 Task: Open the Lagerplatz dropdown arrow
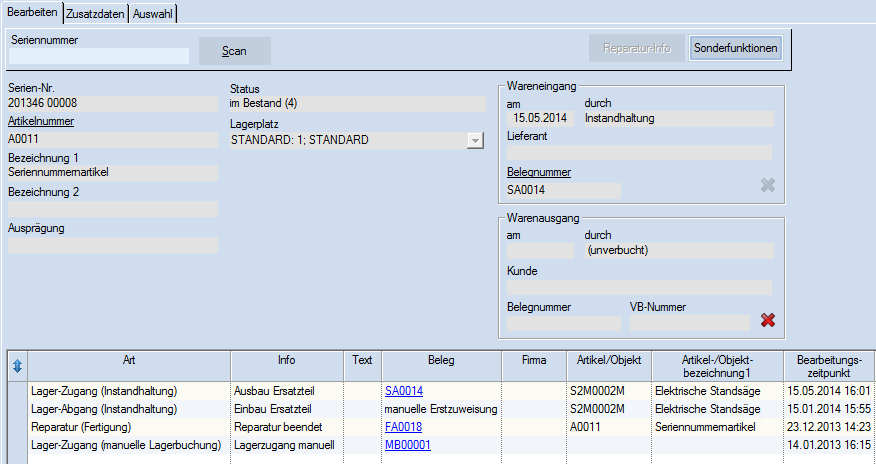475,141
